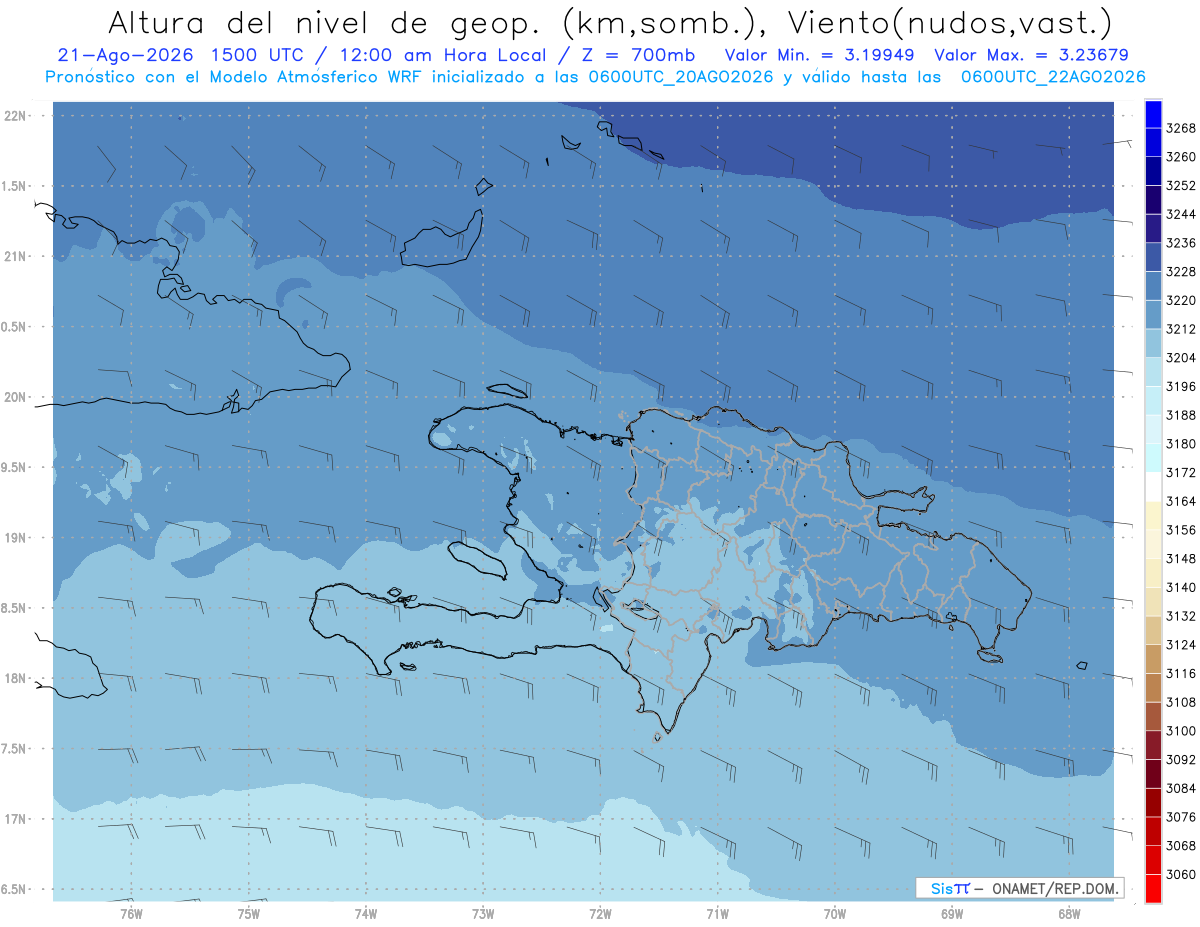Click the 3212 colorbar value

(x=1181, y=329)
